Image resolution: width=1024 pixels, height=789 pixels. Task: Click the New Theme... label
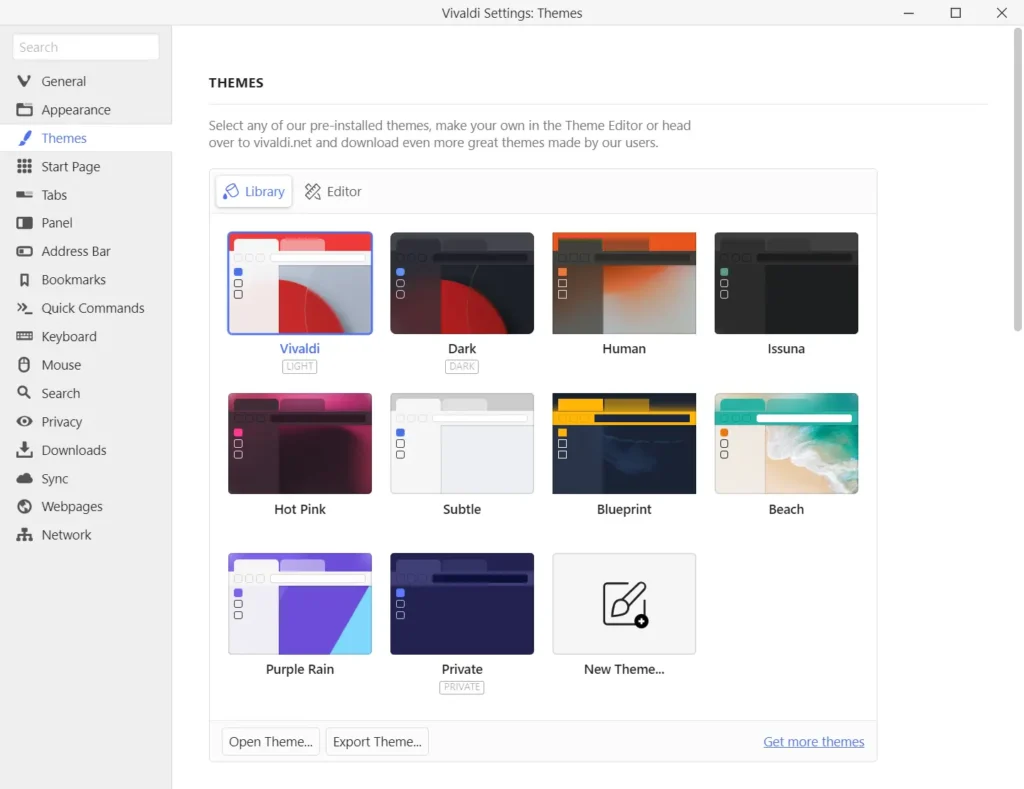(624, 669)
